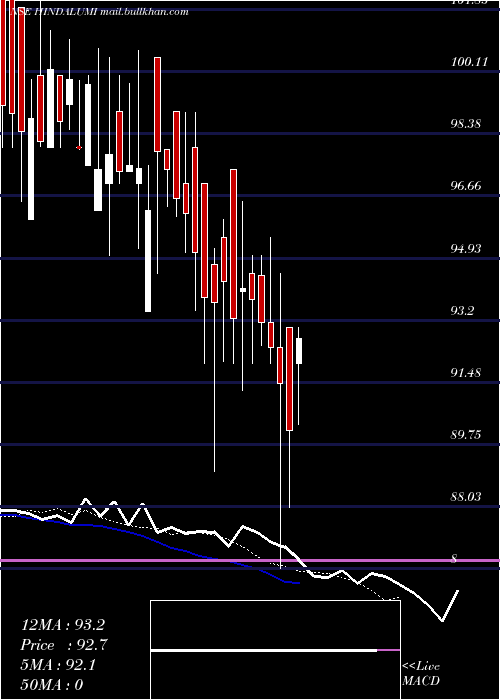Click the 12MA : 93.2 readout
The image size is (500, 700).
coord(63,625)
